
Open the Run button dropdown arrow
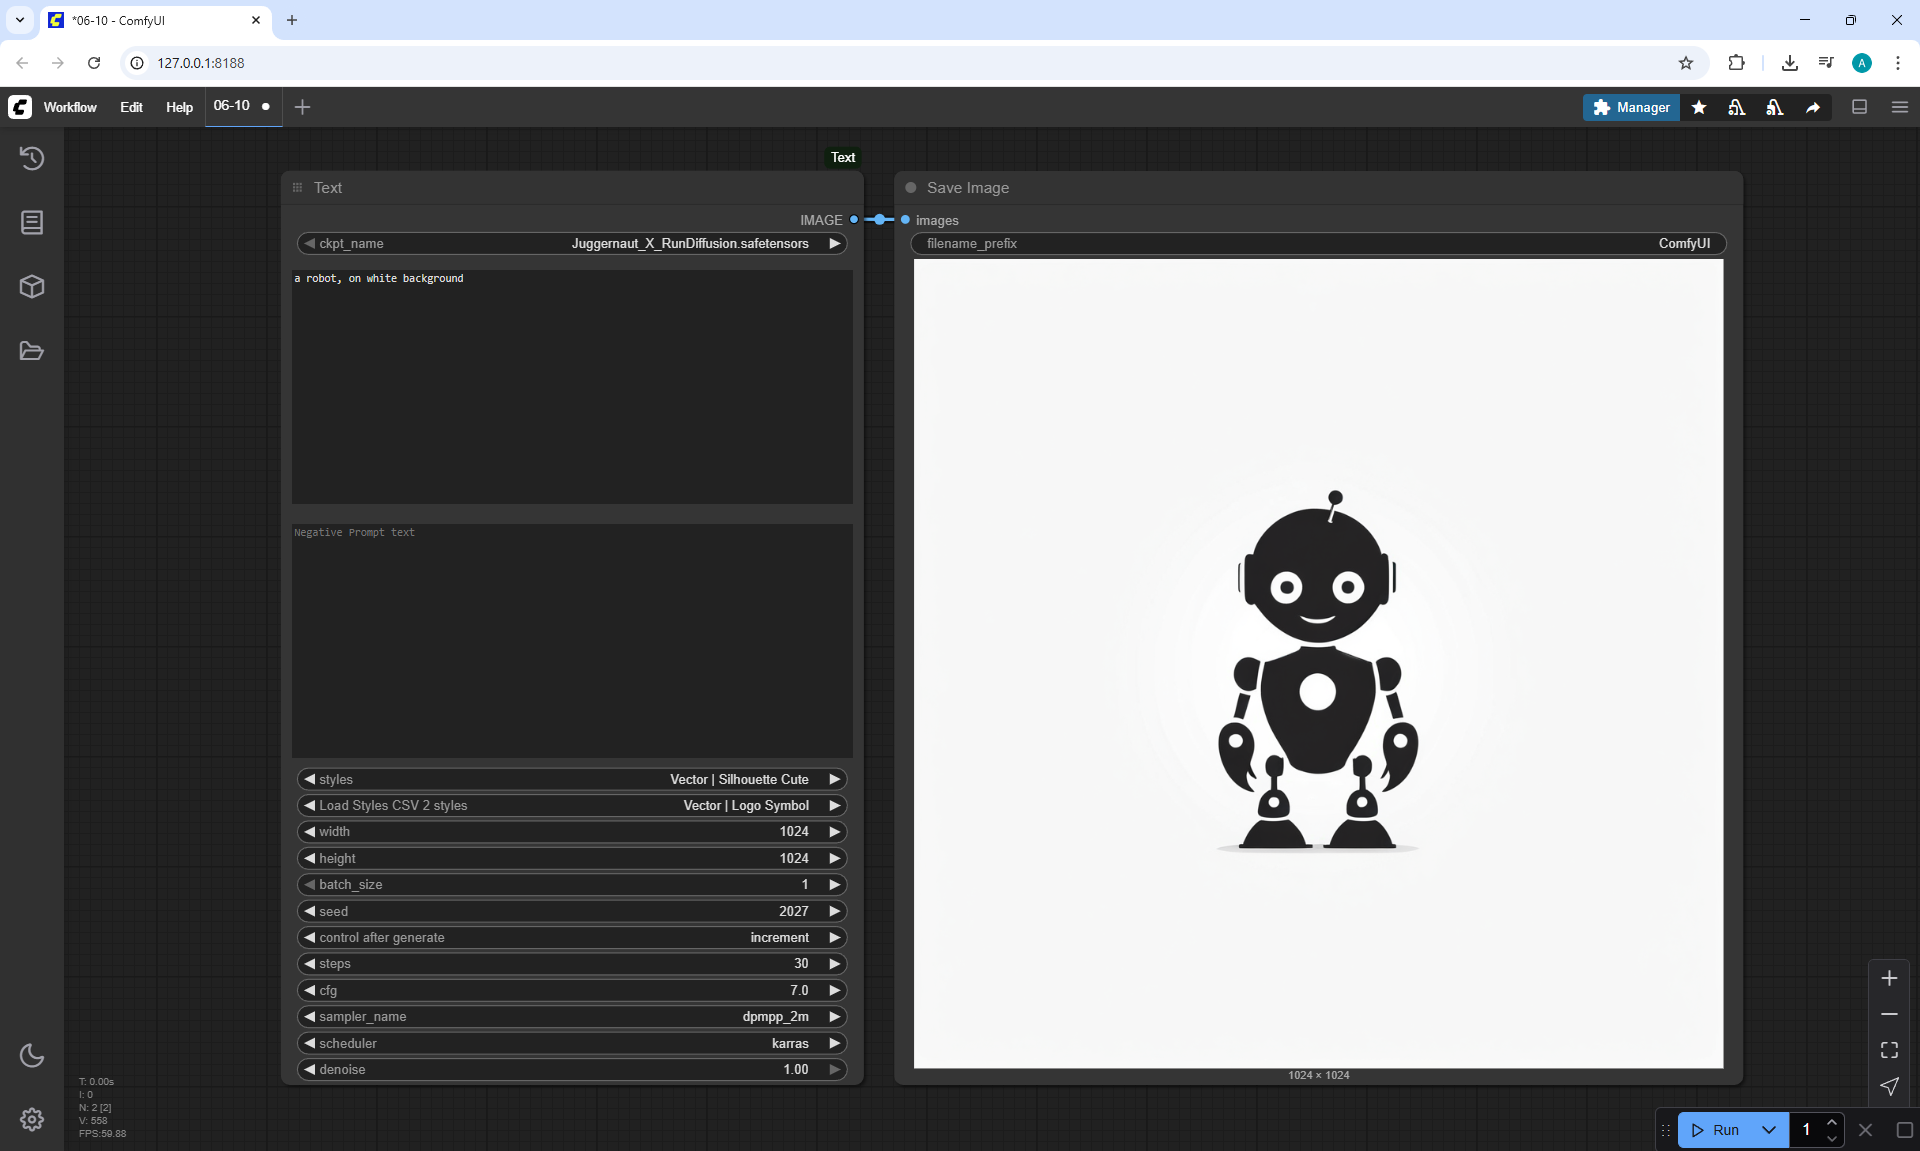1768,1130
